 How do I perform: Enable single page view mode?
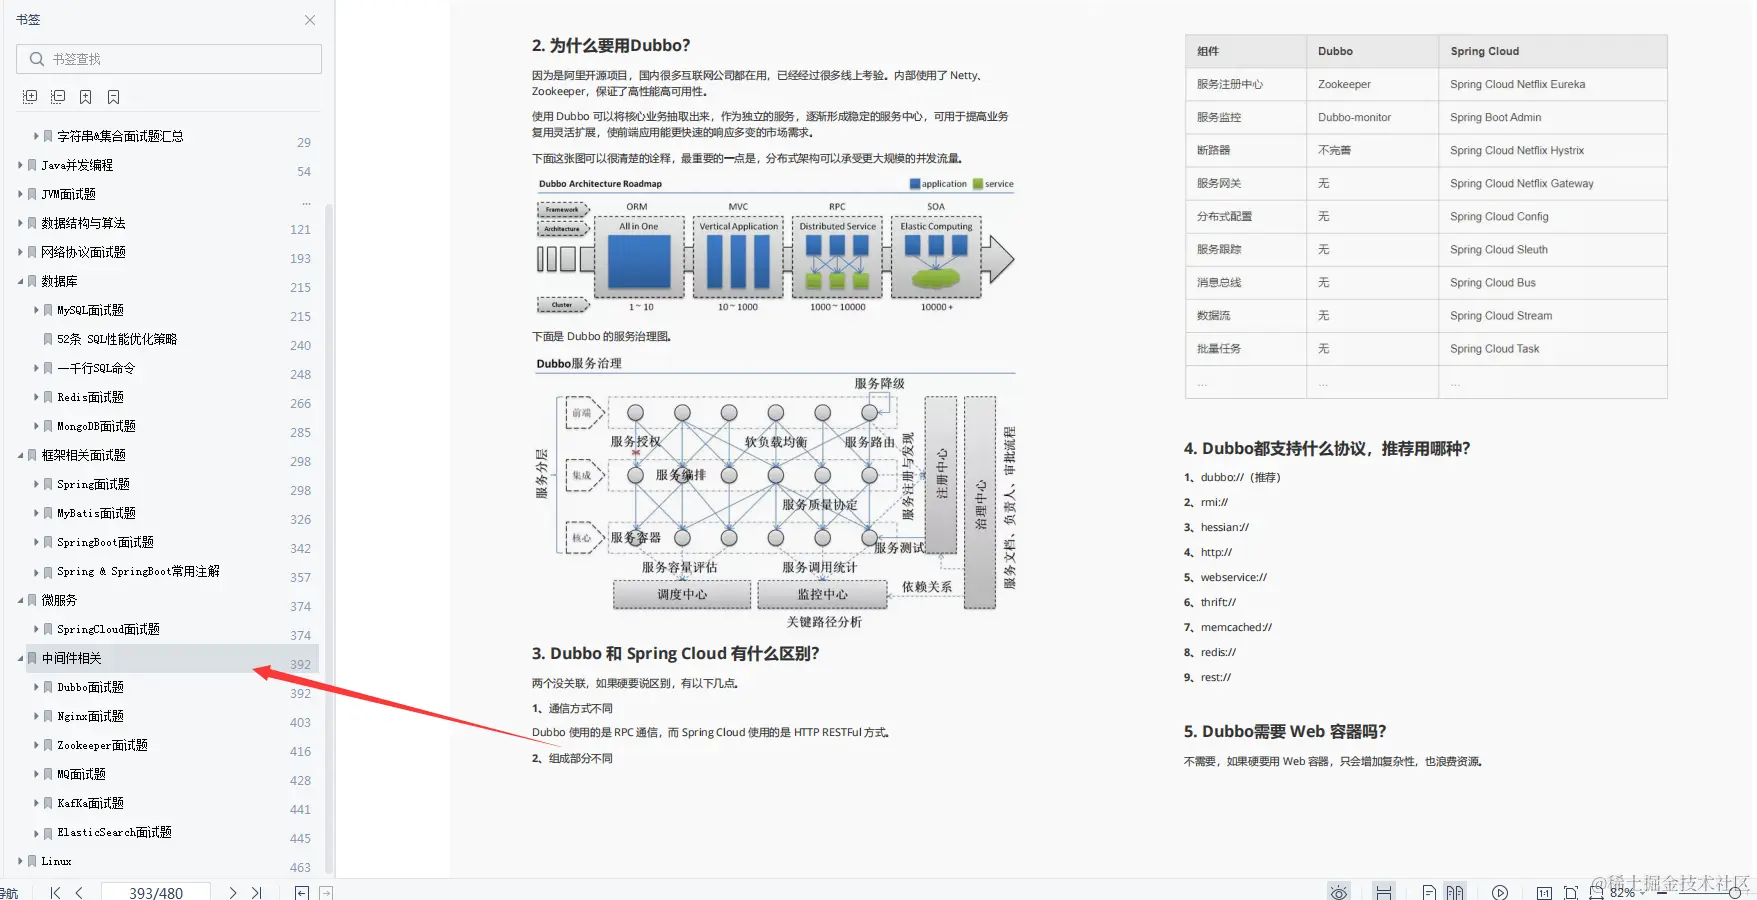[x=1430, y=891]
